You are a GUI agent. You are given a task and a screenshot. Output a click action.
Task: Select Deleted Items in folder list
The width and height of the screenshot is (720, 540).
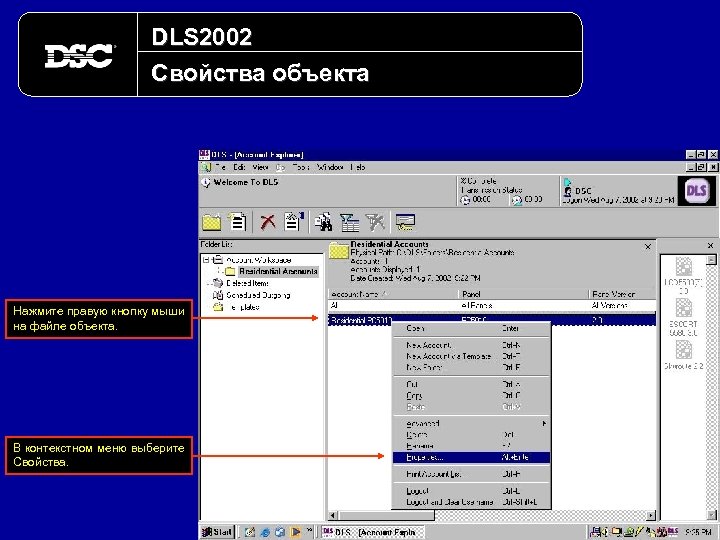coord(247,283)
